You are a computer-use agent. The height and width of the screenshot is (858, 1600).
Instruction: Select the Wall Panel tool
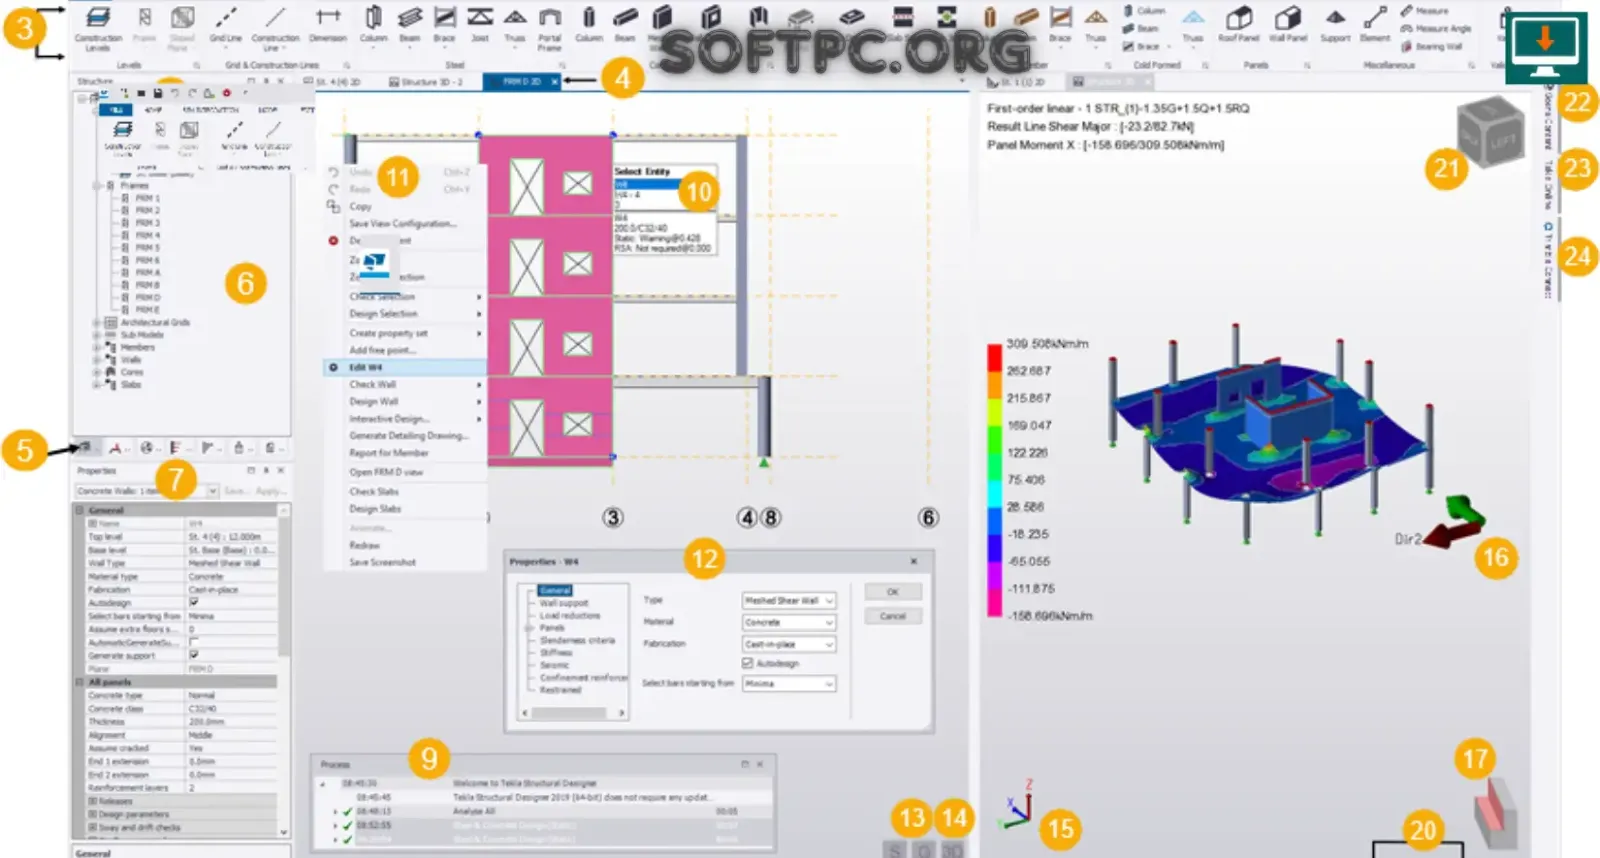click(x=1288, y=25)
